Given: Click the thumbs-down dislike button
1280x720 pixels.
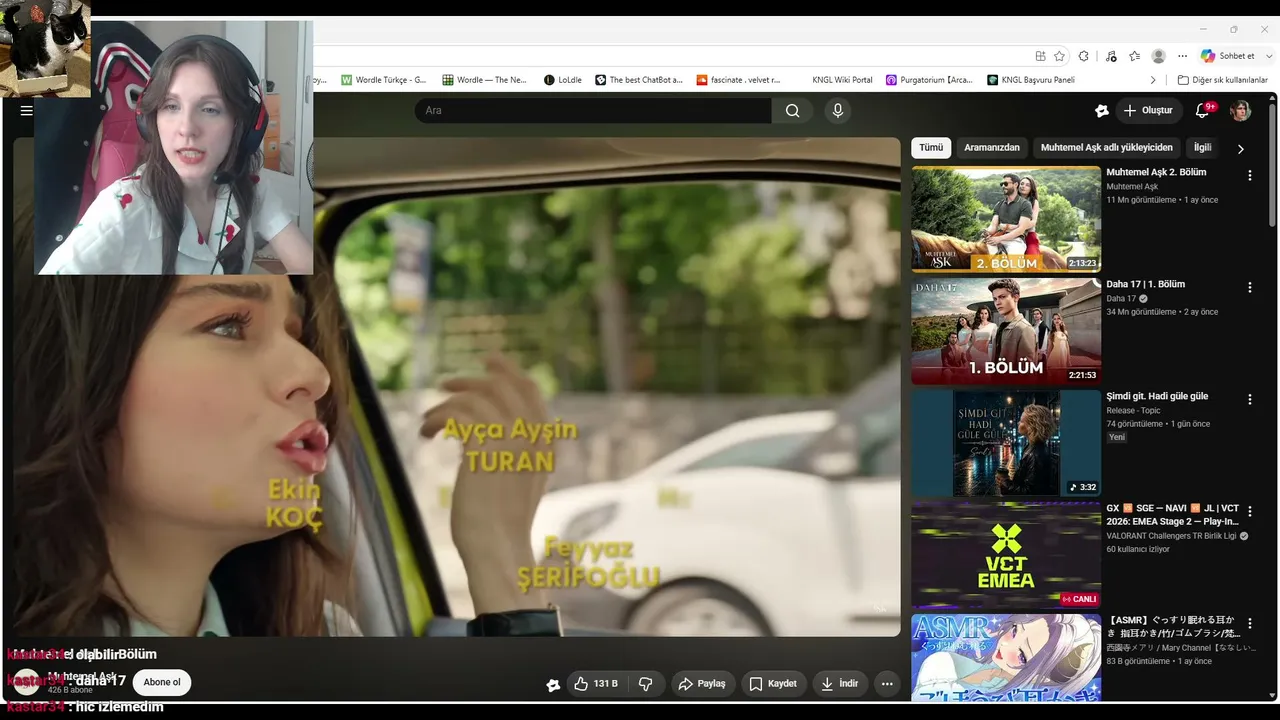Looking at the screenshot, I should [646, 684].
